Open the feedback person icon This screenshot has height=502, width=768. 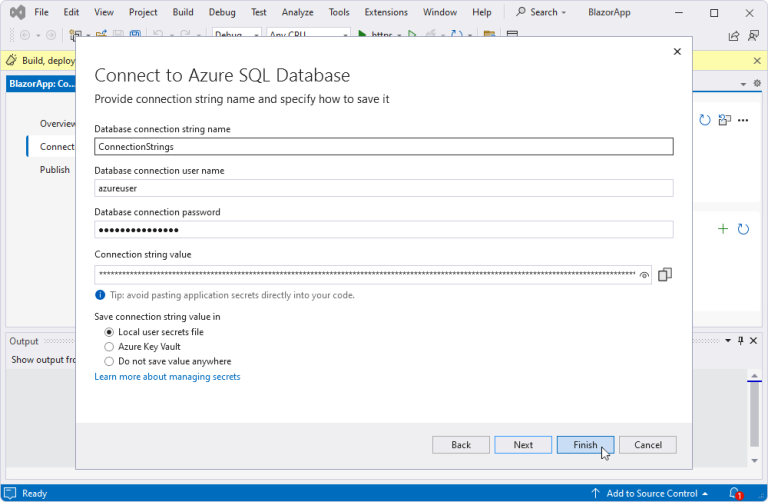(753, 36)
